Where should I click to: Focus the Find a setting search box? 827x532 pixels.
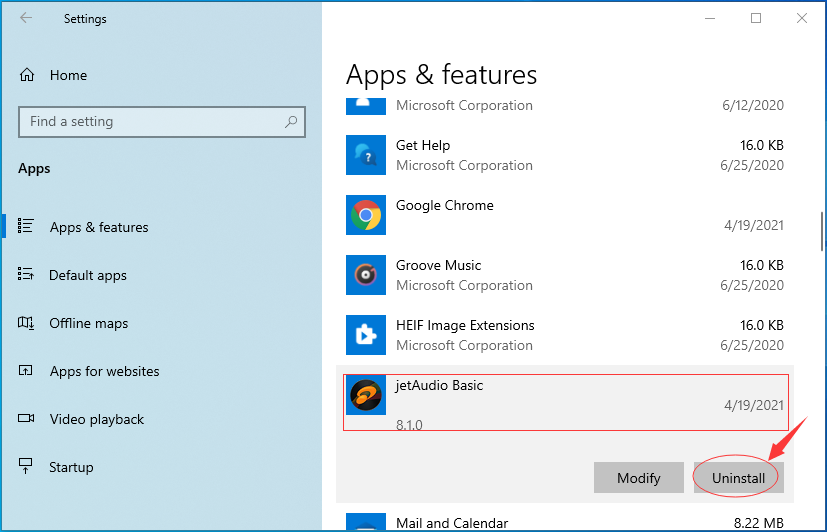(x=162, y=122)
